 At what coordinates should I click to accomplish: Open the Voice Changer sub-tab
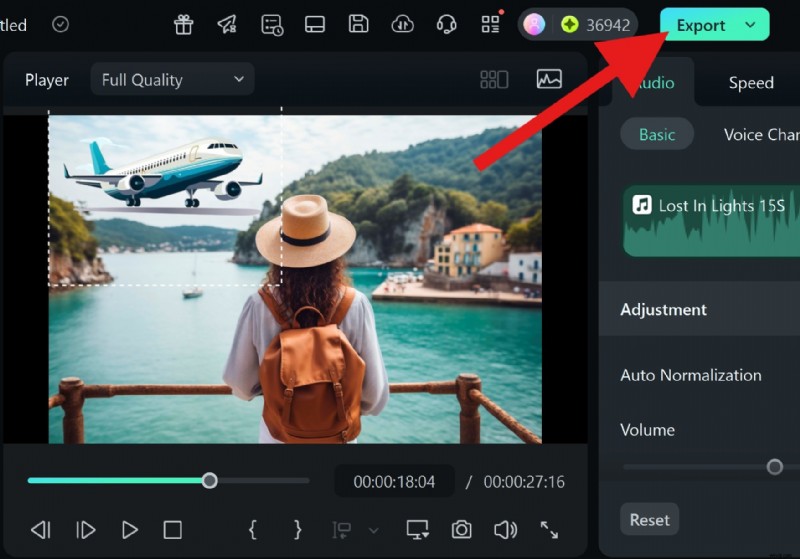[760, 134]
